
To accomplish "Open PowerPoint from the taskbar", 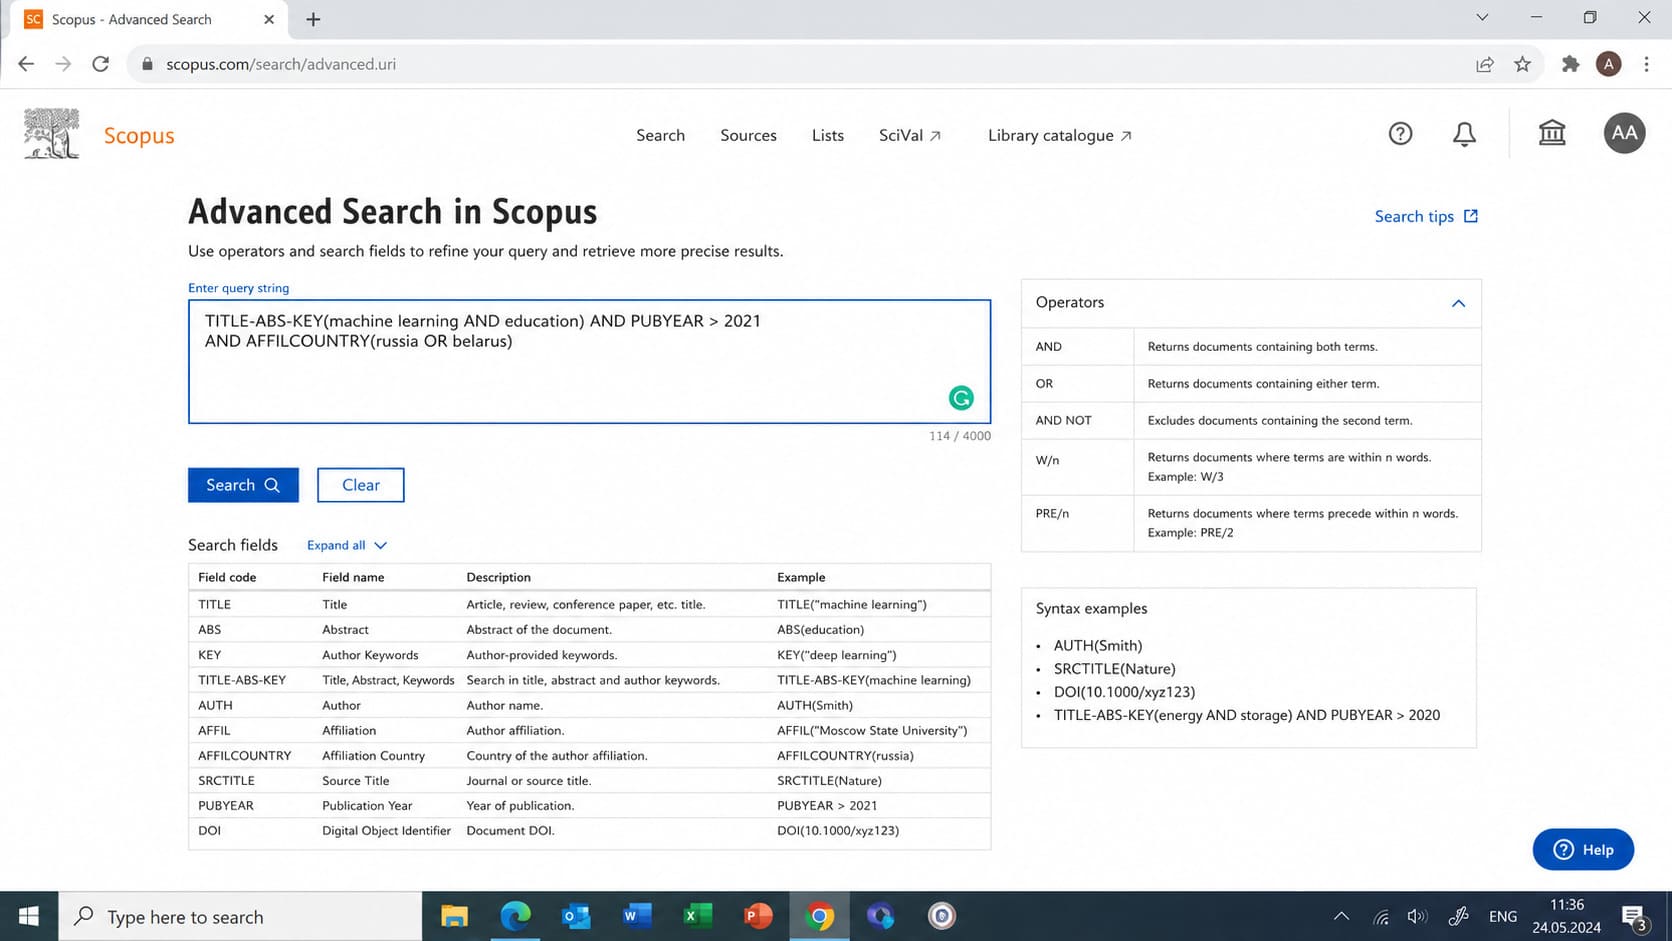I will 758,916.
